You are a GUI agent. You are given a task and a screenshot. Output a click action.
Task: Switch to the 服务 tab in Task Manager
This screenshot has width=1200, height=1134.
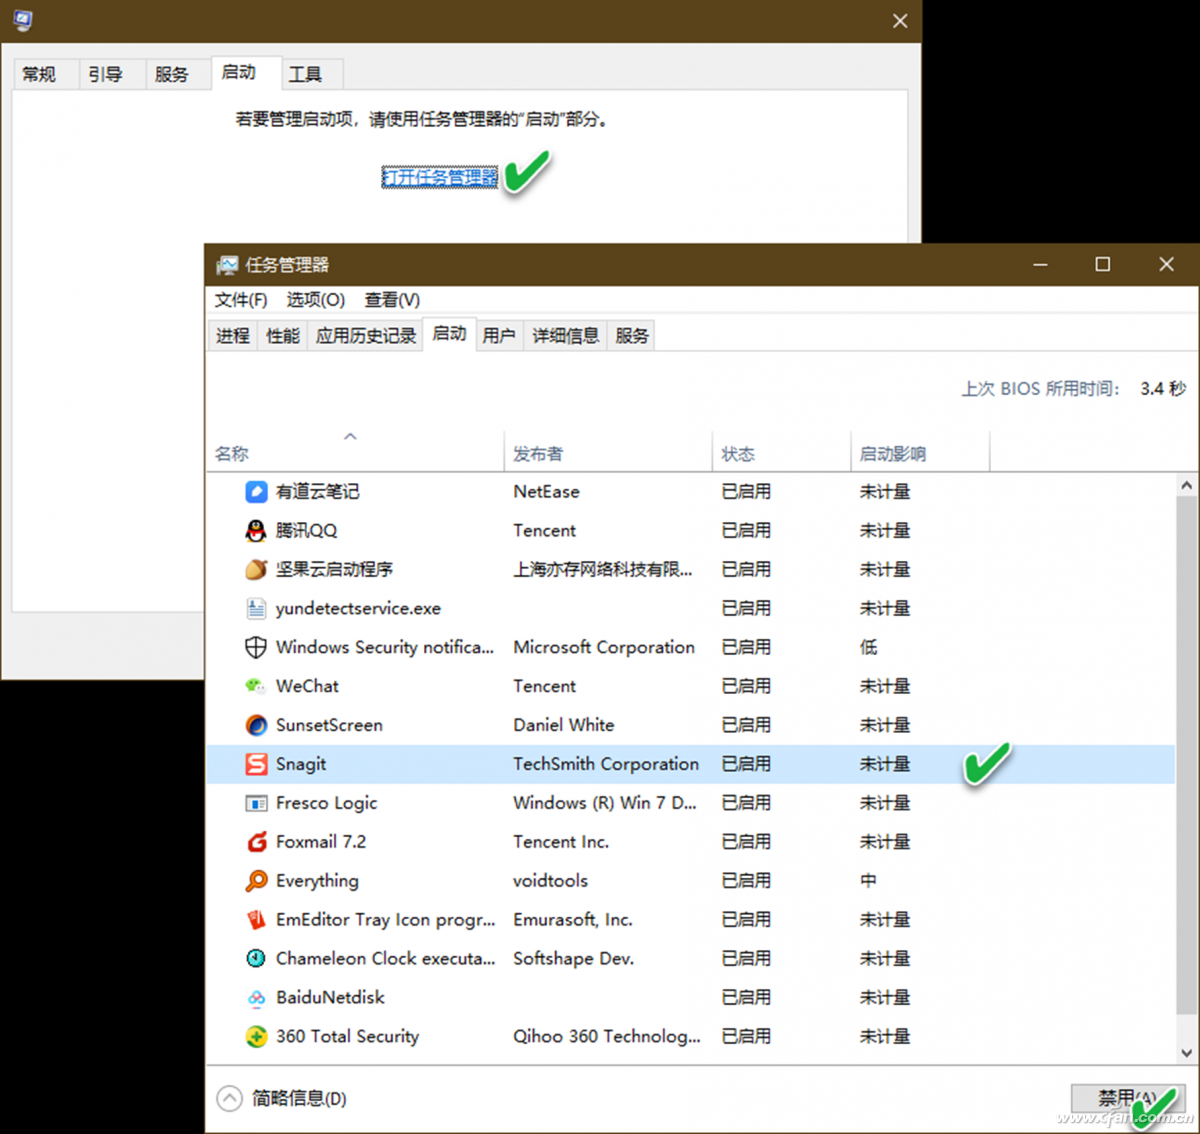click(632, 336)
